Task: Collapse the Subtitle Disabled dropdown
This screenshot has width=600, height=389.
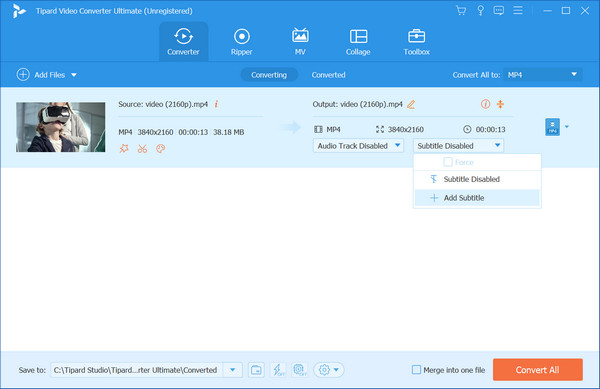Action: [x=458, y=146]
